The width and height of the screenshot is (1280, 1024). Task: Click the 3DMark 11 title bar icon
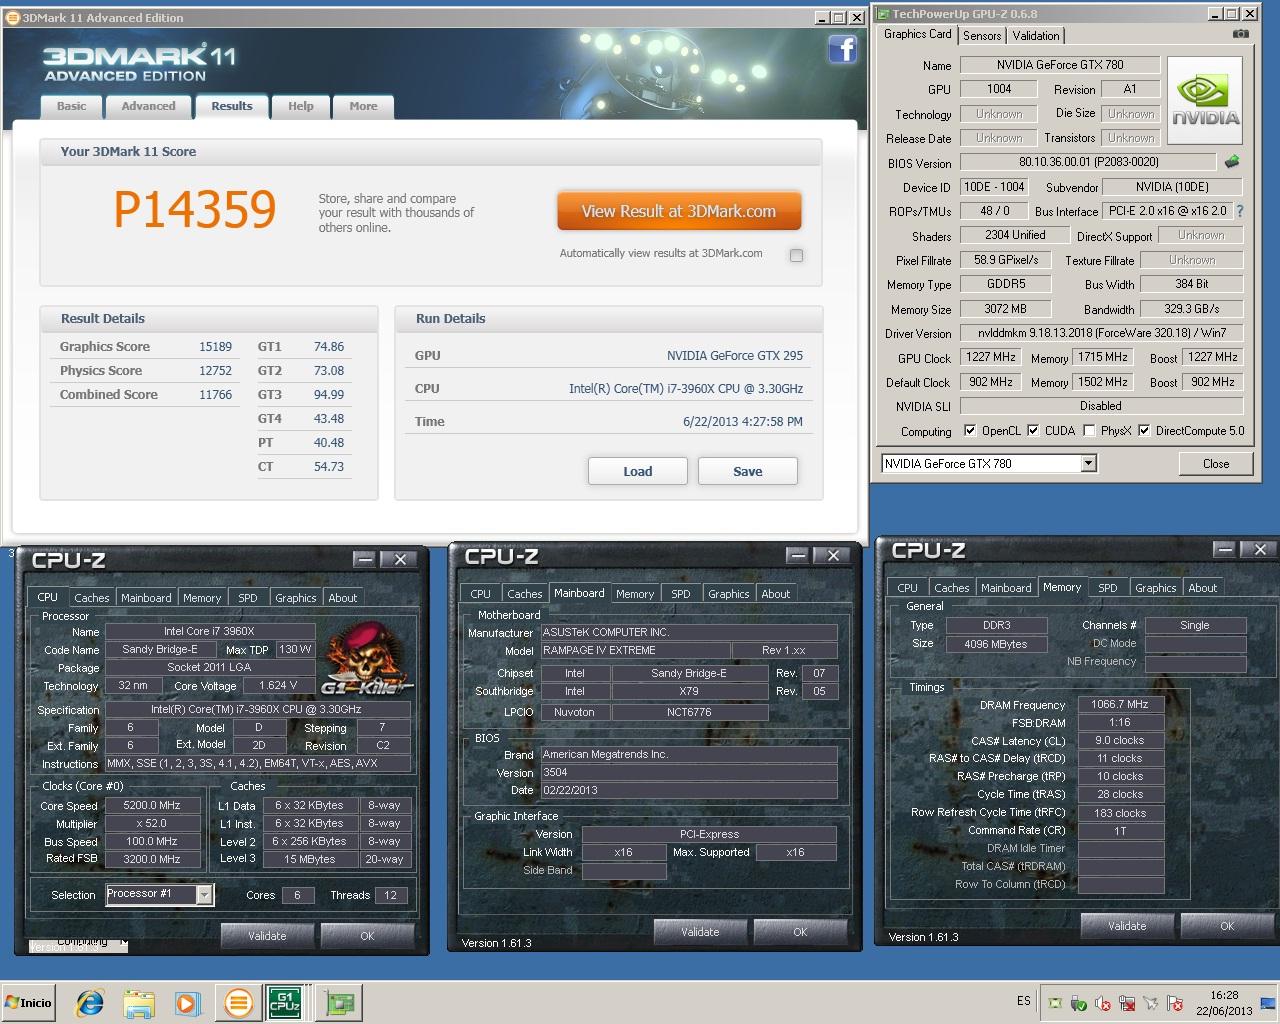[x=13, y=17]
